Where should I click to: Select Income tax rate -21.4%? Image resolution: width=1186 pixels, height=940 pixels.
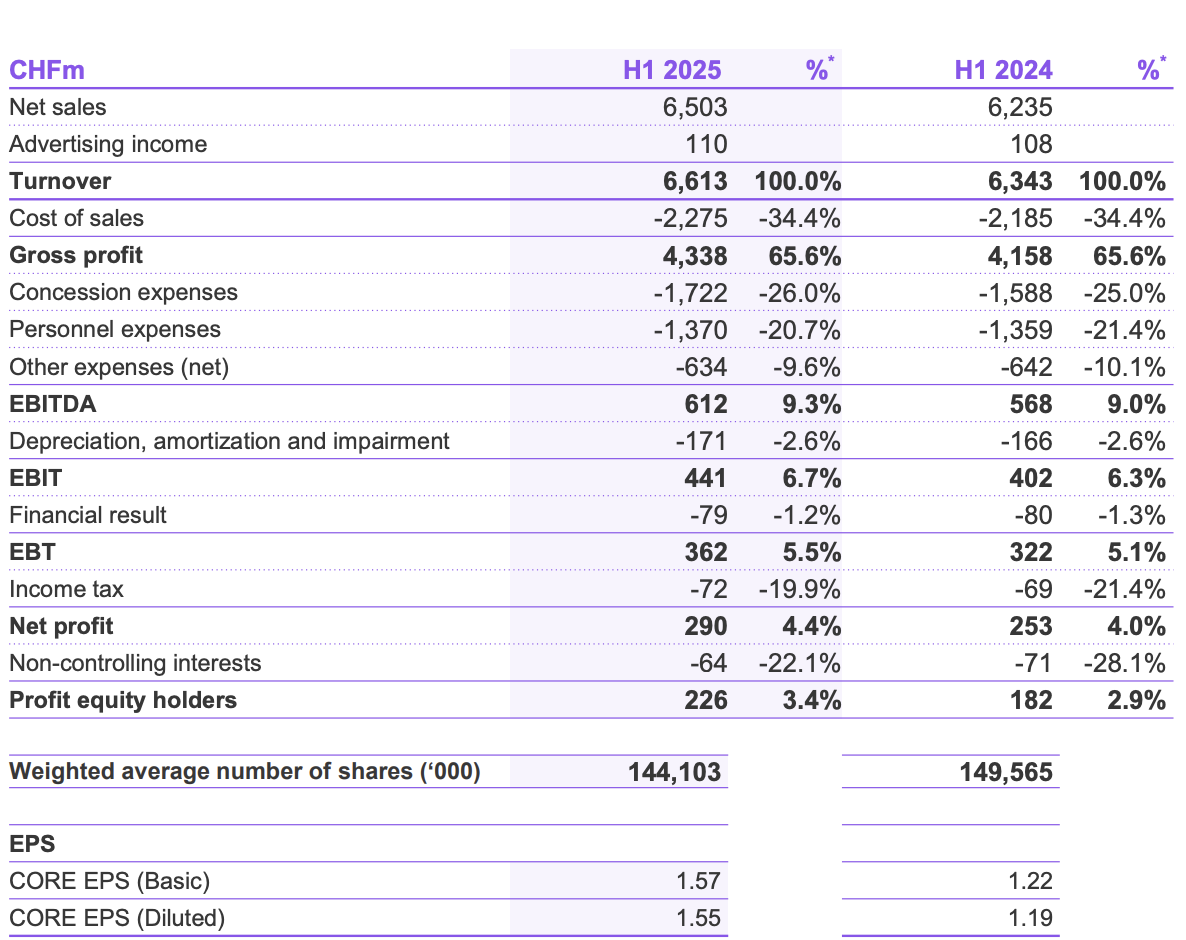[1125, 589]
